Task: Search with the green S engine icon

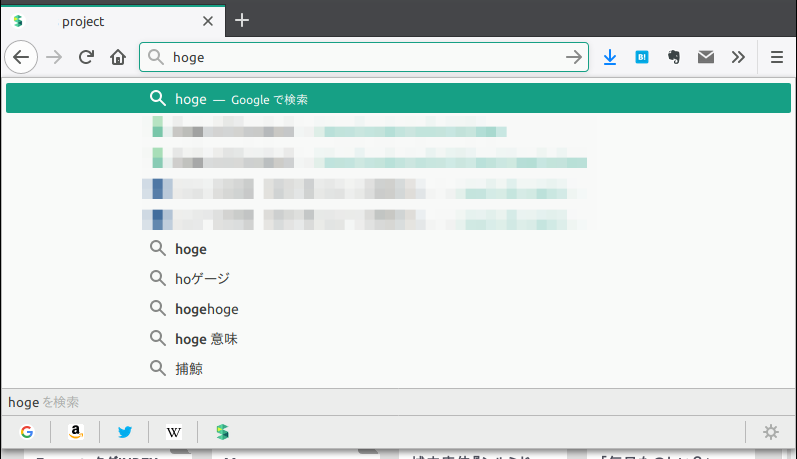Action: pyautogui.click(x=222, y=432)
